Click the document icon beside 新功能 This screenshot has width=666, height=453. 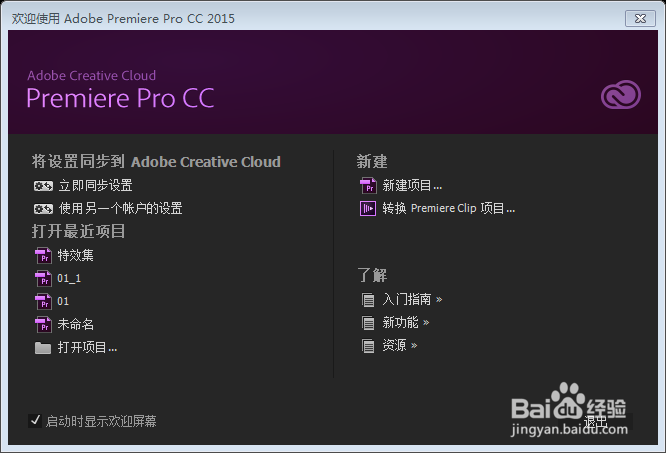click(368, 323)
